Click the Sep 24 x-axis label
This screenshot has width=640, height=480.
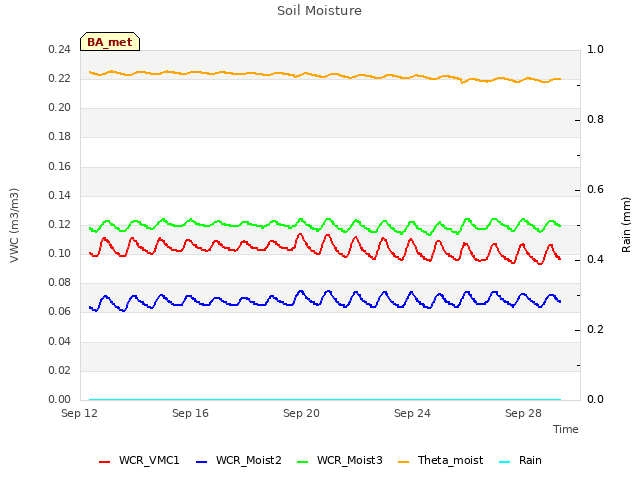[412, 413]
